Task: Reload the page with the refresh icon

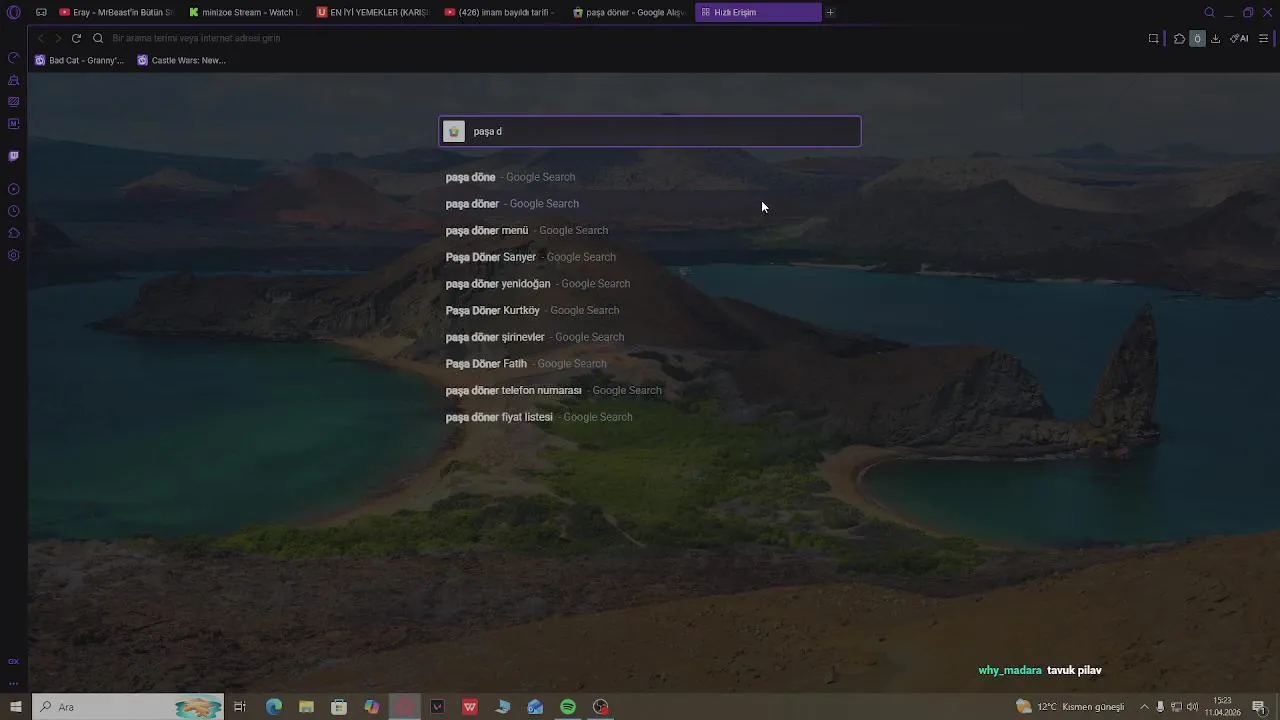Action: pos(76,38)
